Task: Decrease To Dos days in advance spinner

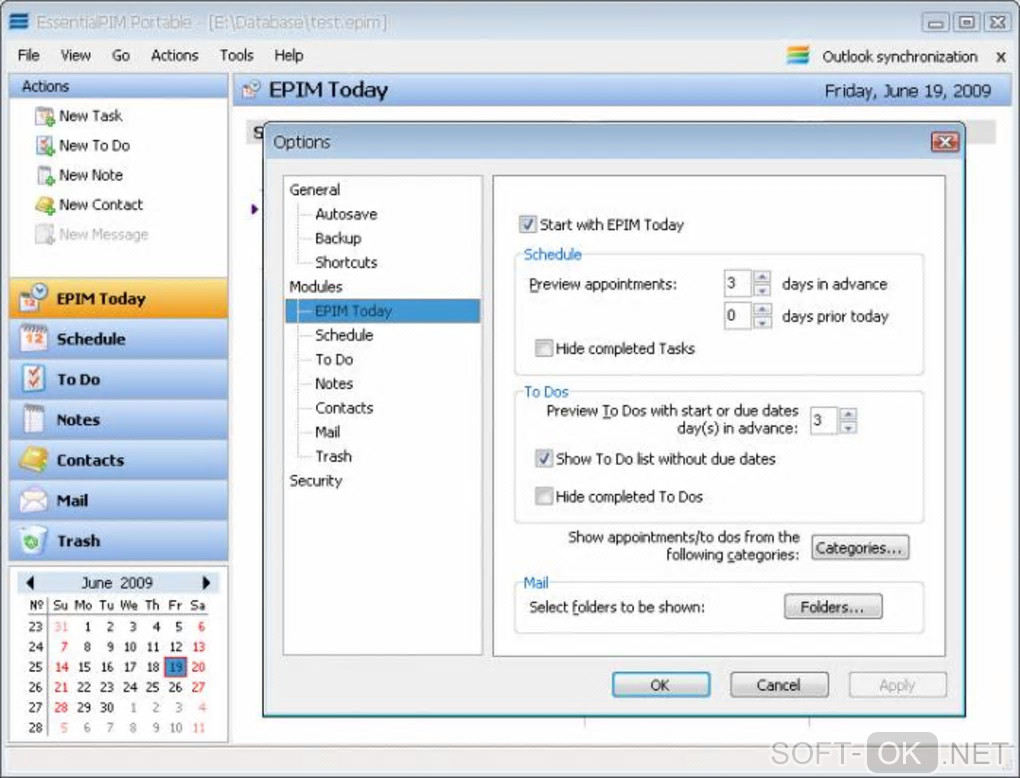Action: tap(848, 427)
